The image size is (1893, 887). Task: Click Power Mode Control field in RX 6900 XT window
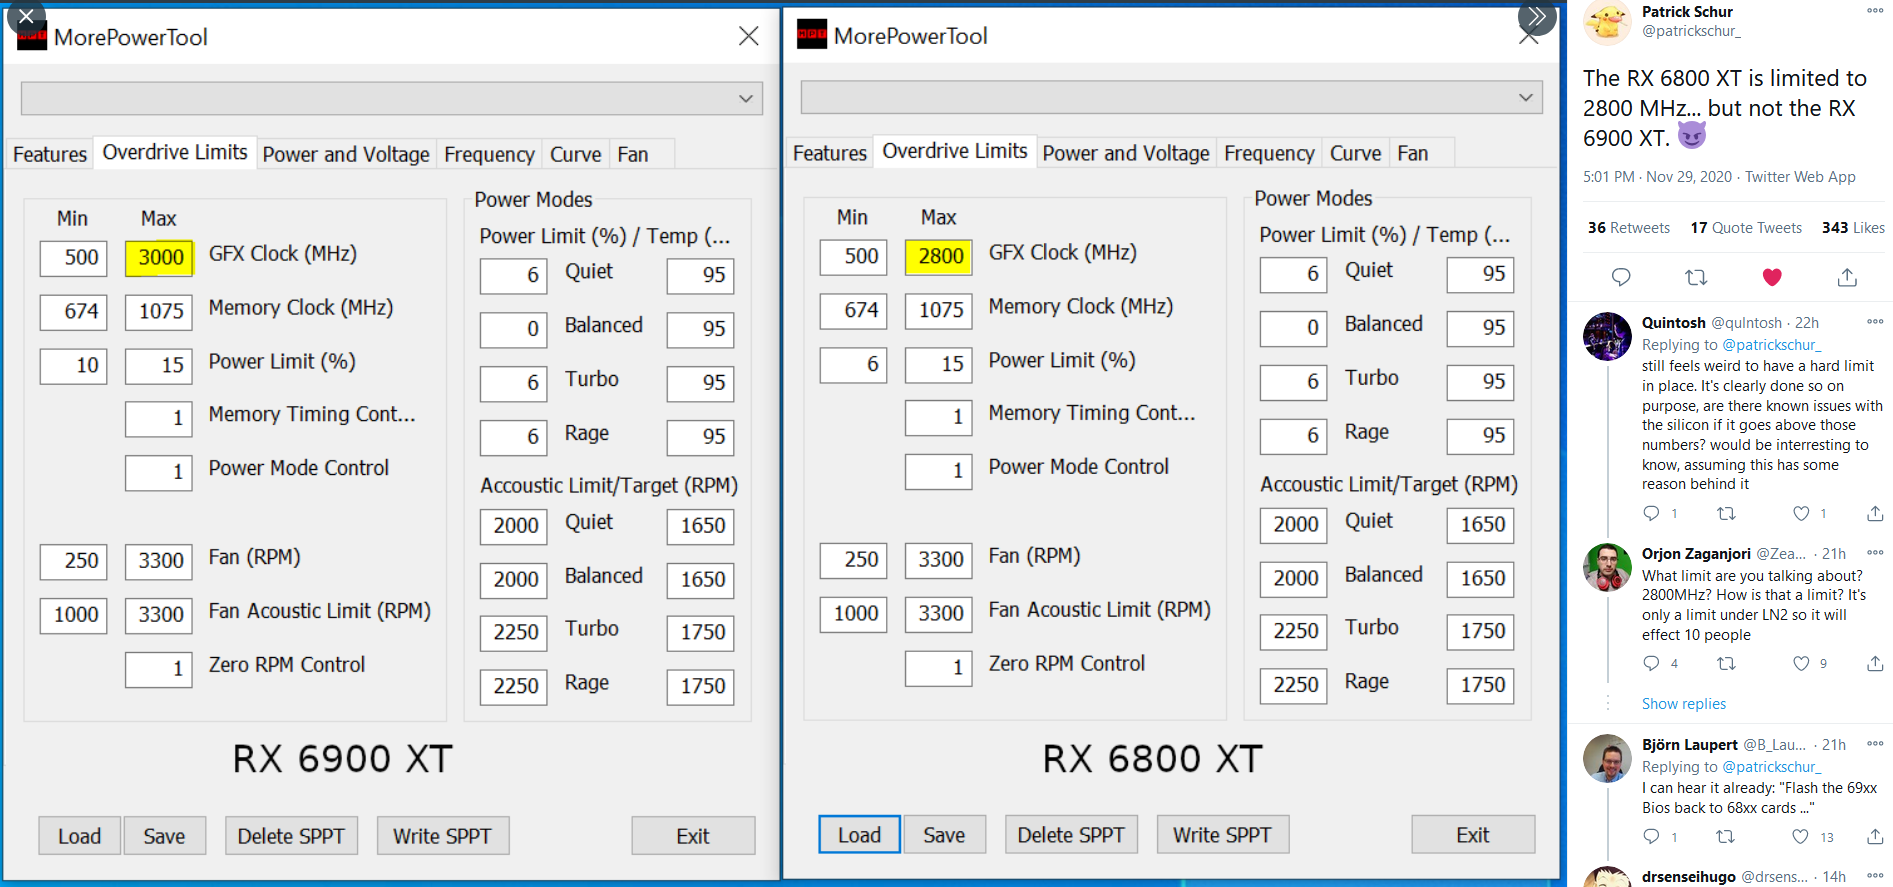[159, 473]
